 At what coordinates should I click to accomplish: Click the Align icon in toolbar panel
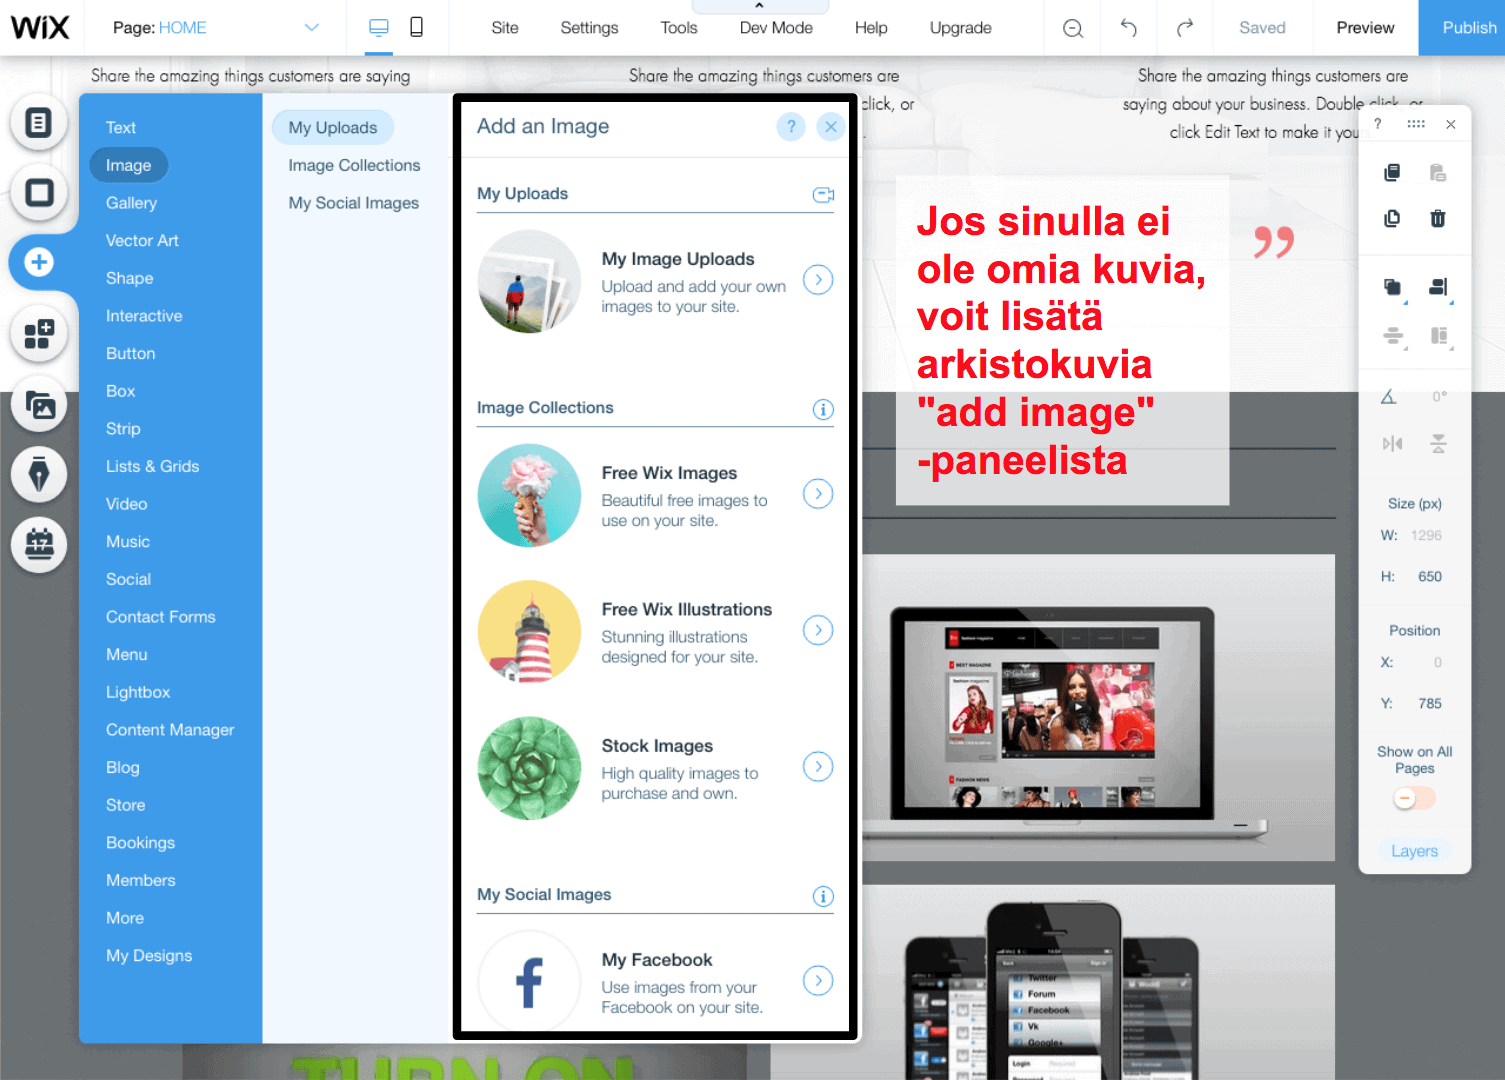[x=1439, y=288]
